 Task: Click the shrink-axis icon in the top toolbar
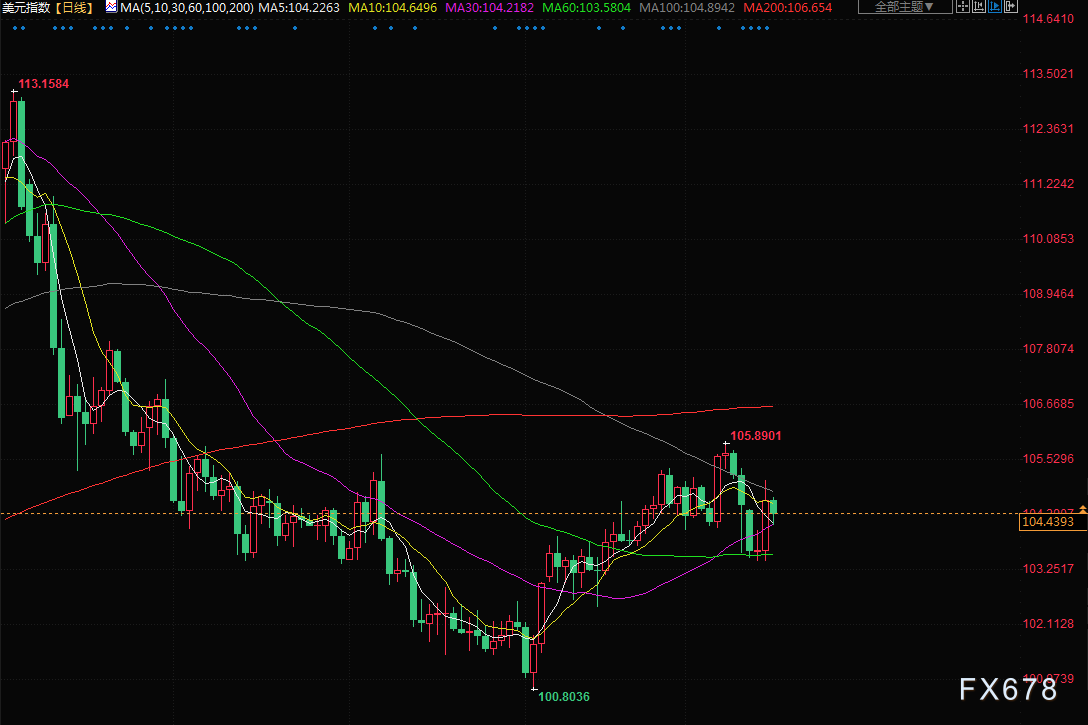pos(979,7)
